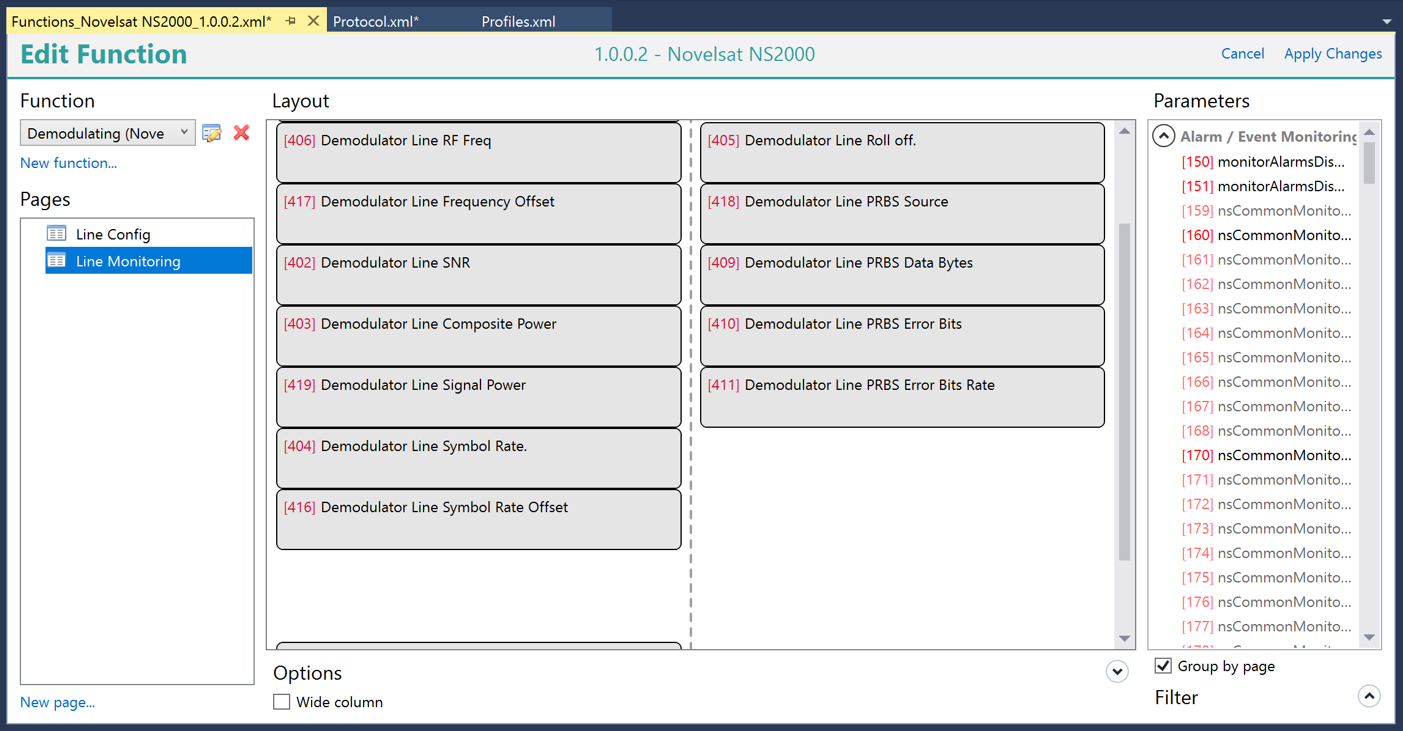Select [402] Demodulator Line SNR block
1403x731 pixels.
(x=479, y=274)
